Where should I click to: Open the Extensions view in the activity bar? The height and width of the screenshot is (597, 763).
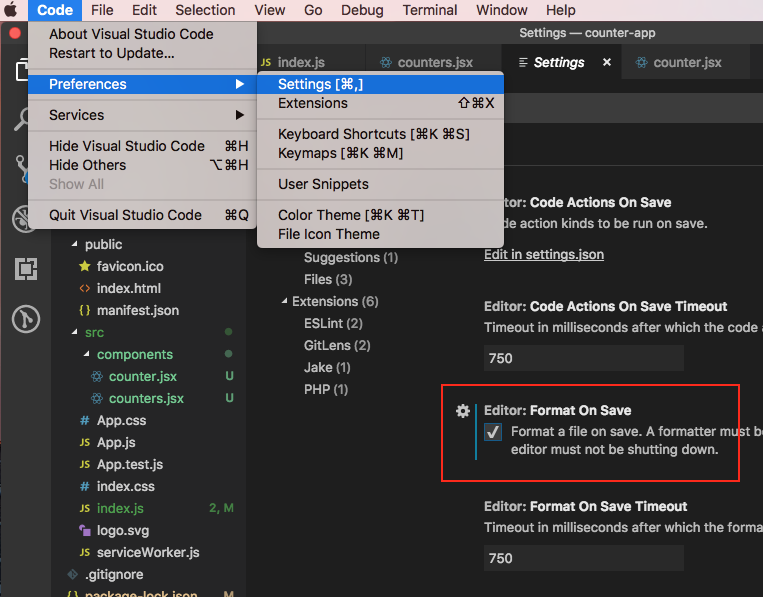[26, 269]
